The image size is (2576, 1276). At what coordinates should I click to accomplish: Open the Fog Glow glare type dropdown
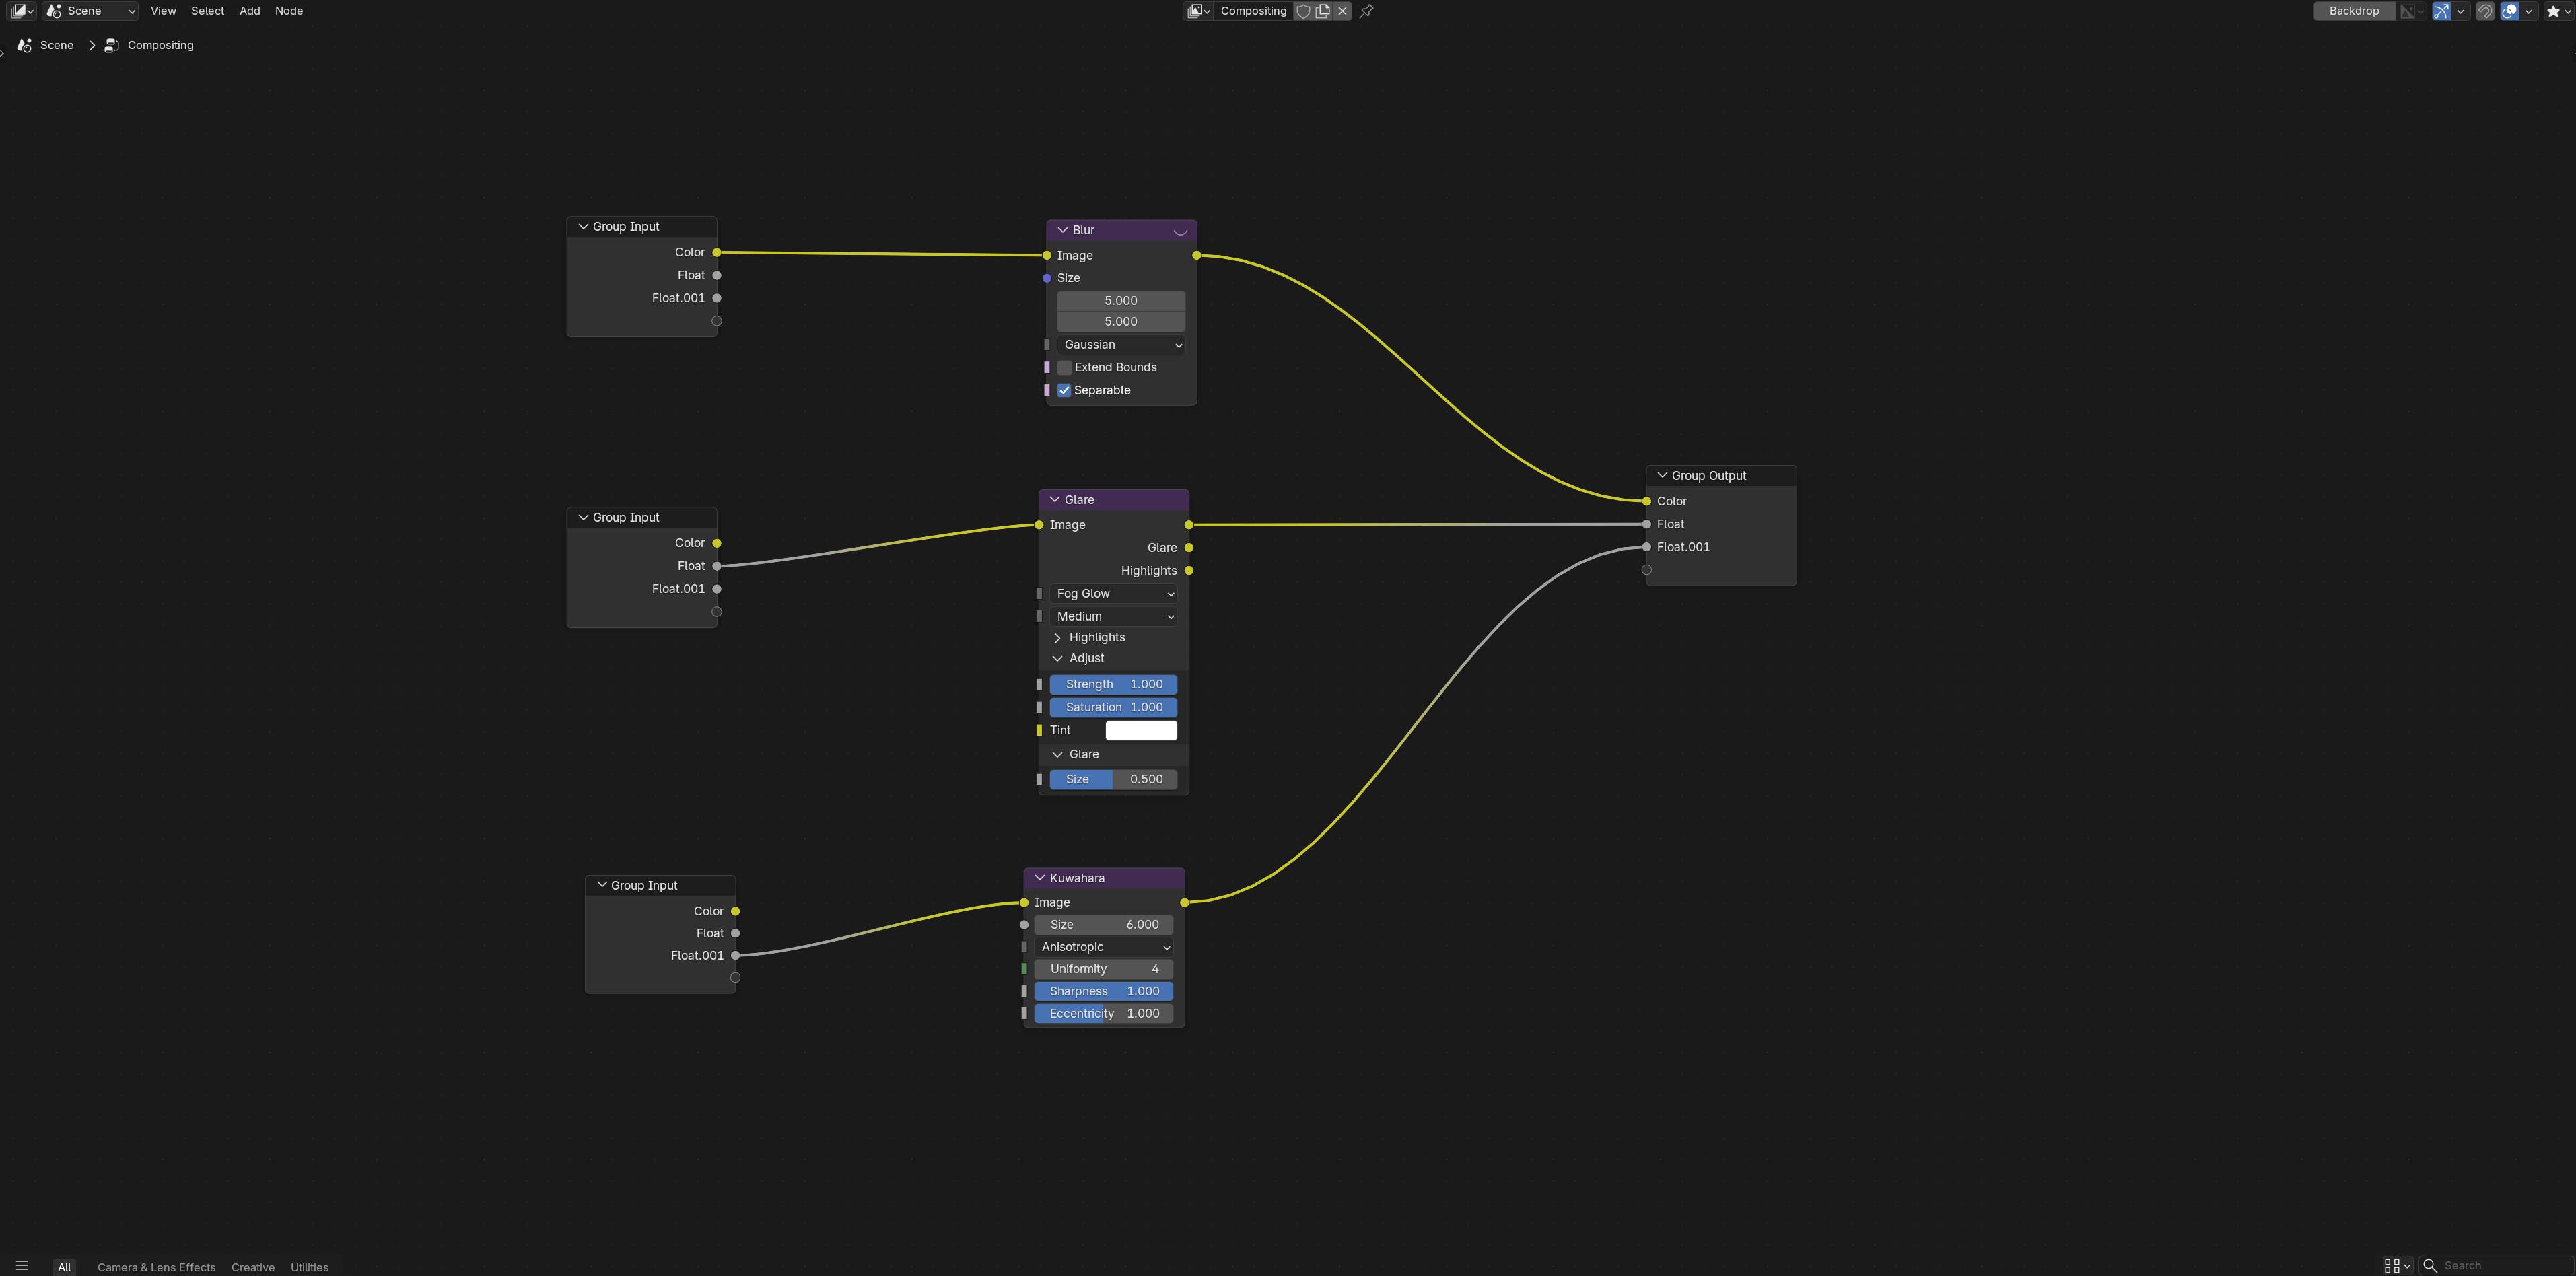[1113, 594]
